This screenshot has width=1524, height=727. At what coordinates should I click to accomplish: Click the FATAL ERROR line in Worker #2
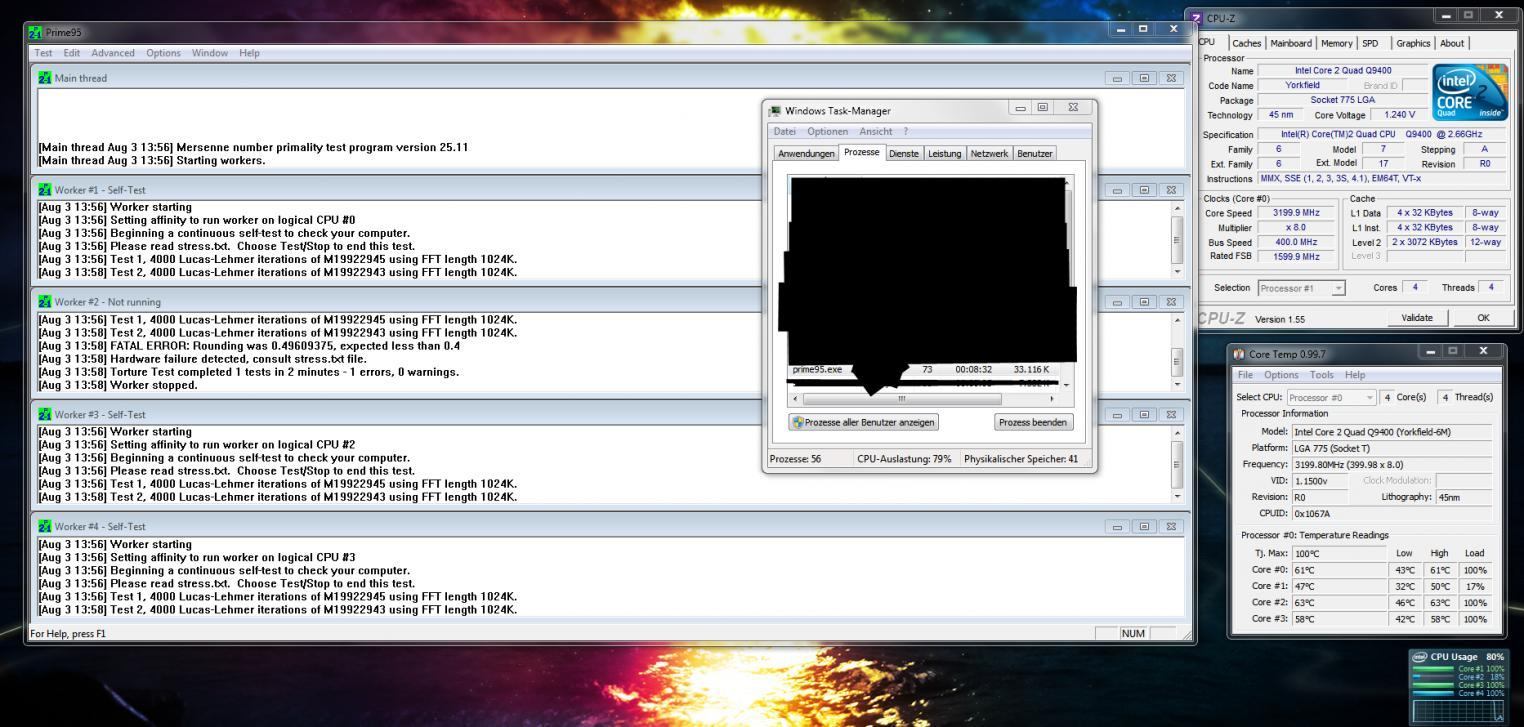click(x=249, y=346)
